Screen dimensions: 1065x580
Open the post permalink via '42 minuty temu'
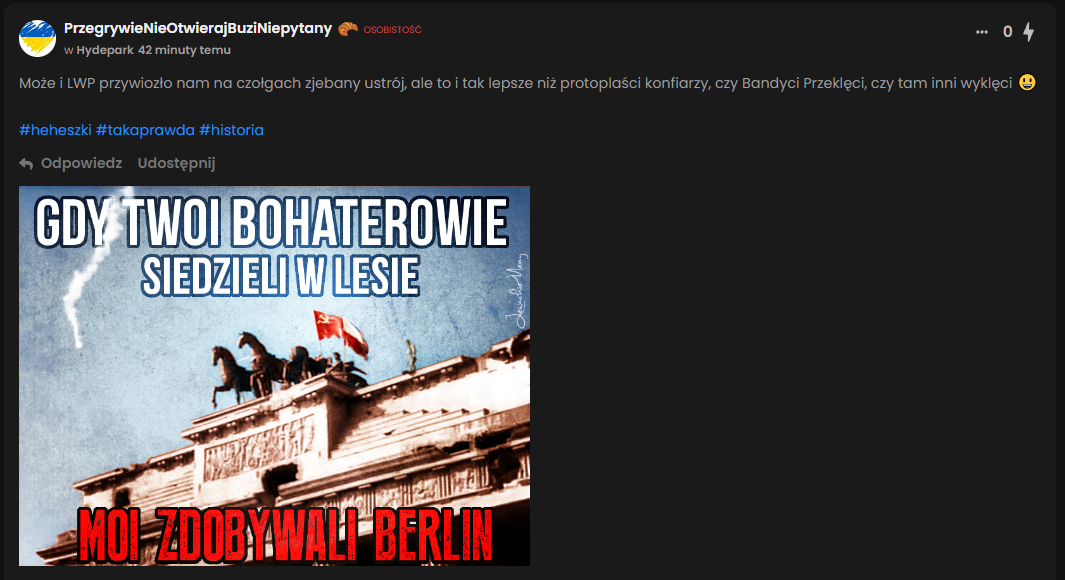click(x=184, y=50)
